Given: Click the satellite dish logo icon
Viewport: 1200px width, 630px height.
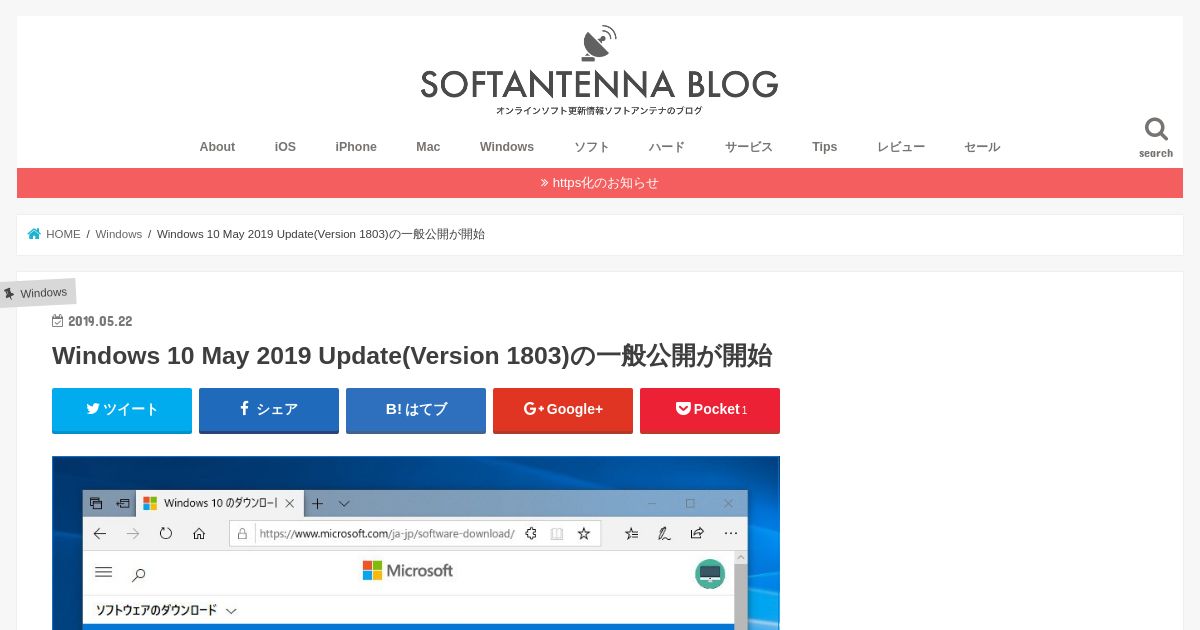Looking at the screenshot, I should (x=599, y=44).
